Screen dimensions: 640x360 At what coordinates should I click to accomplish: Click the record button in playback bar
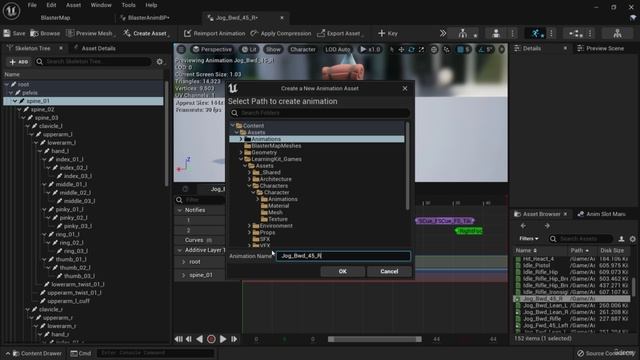tap(211, 339)
